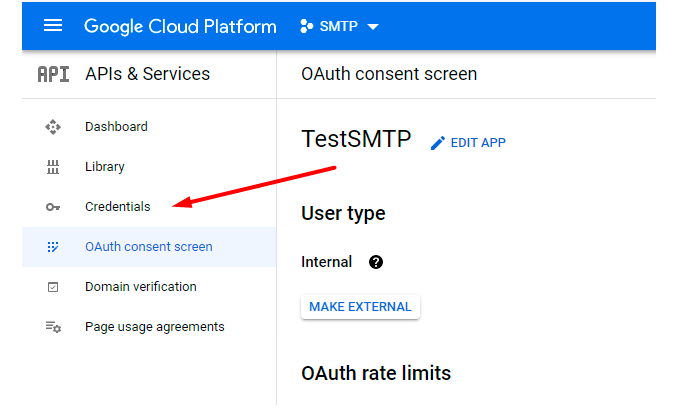Viewport: 683px width, 408px height.
Task: Click the Dashboard icon in sidebar
Action: [53, 127]
